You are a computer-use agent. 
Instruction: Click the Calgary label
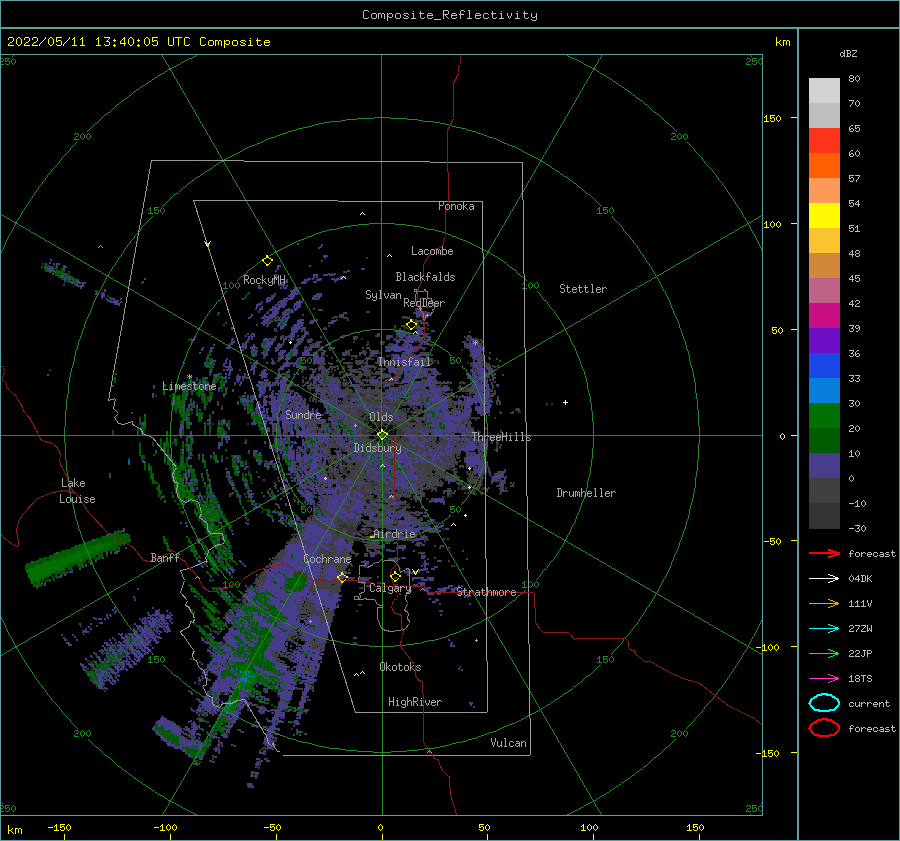tap(390, 588)
